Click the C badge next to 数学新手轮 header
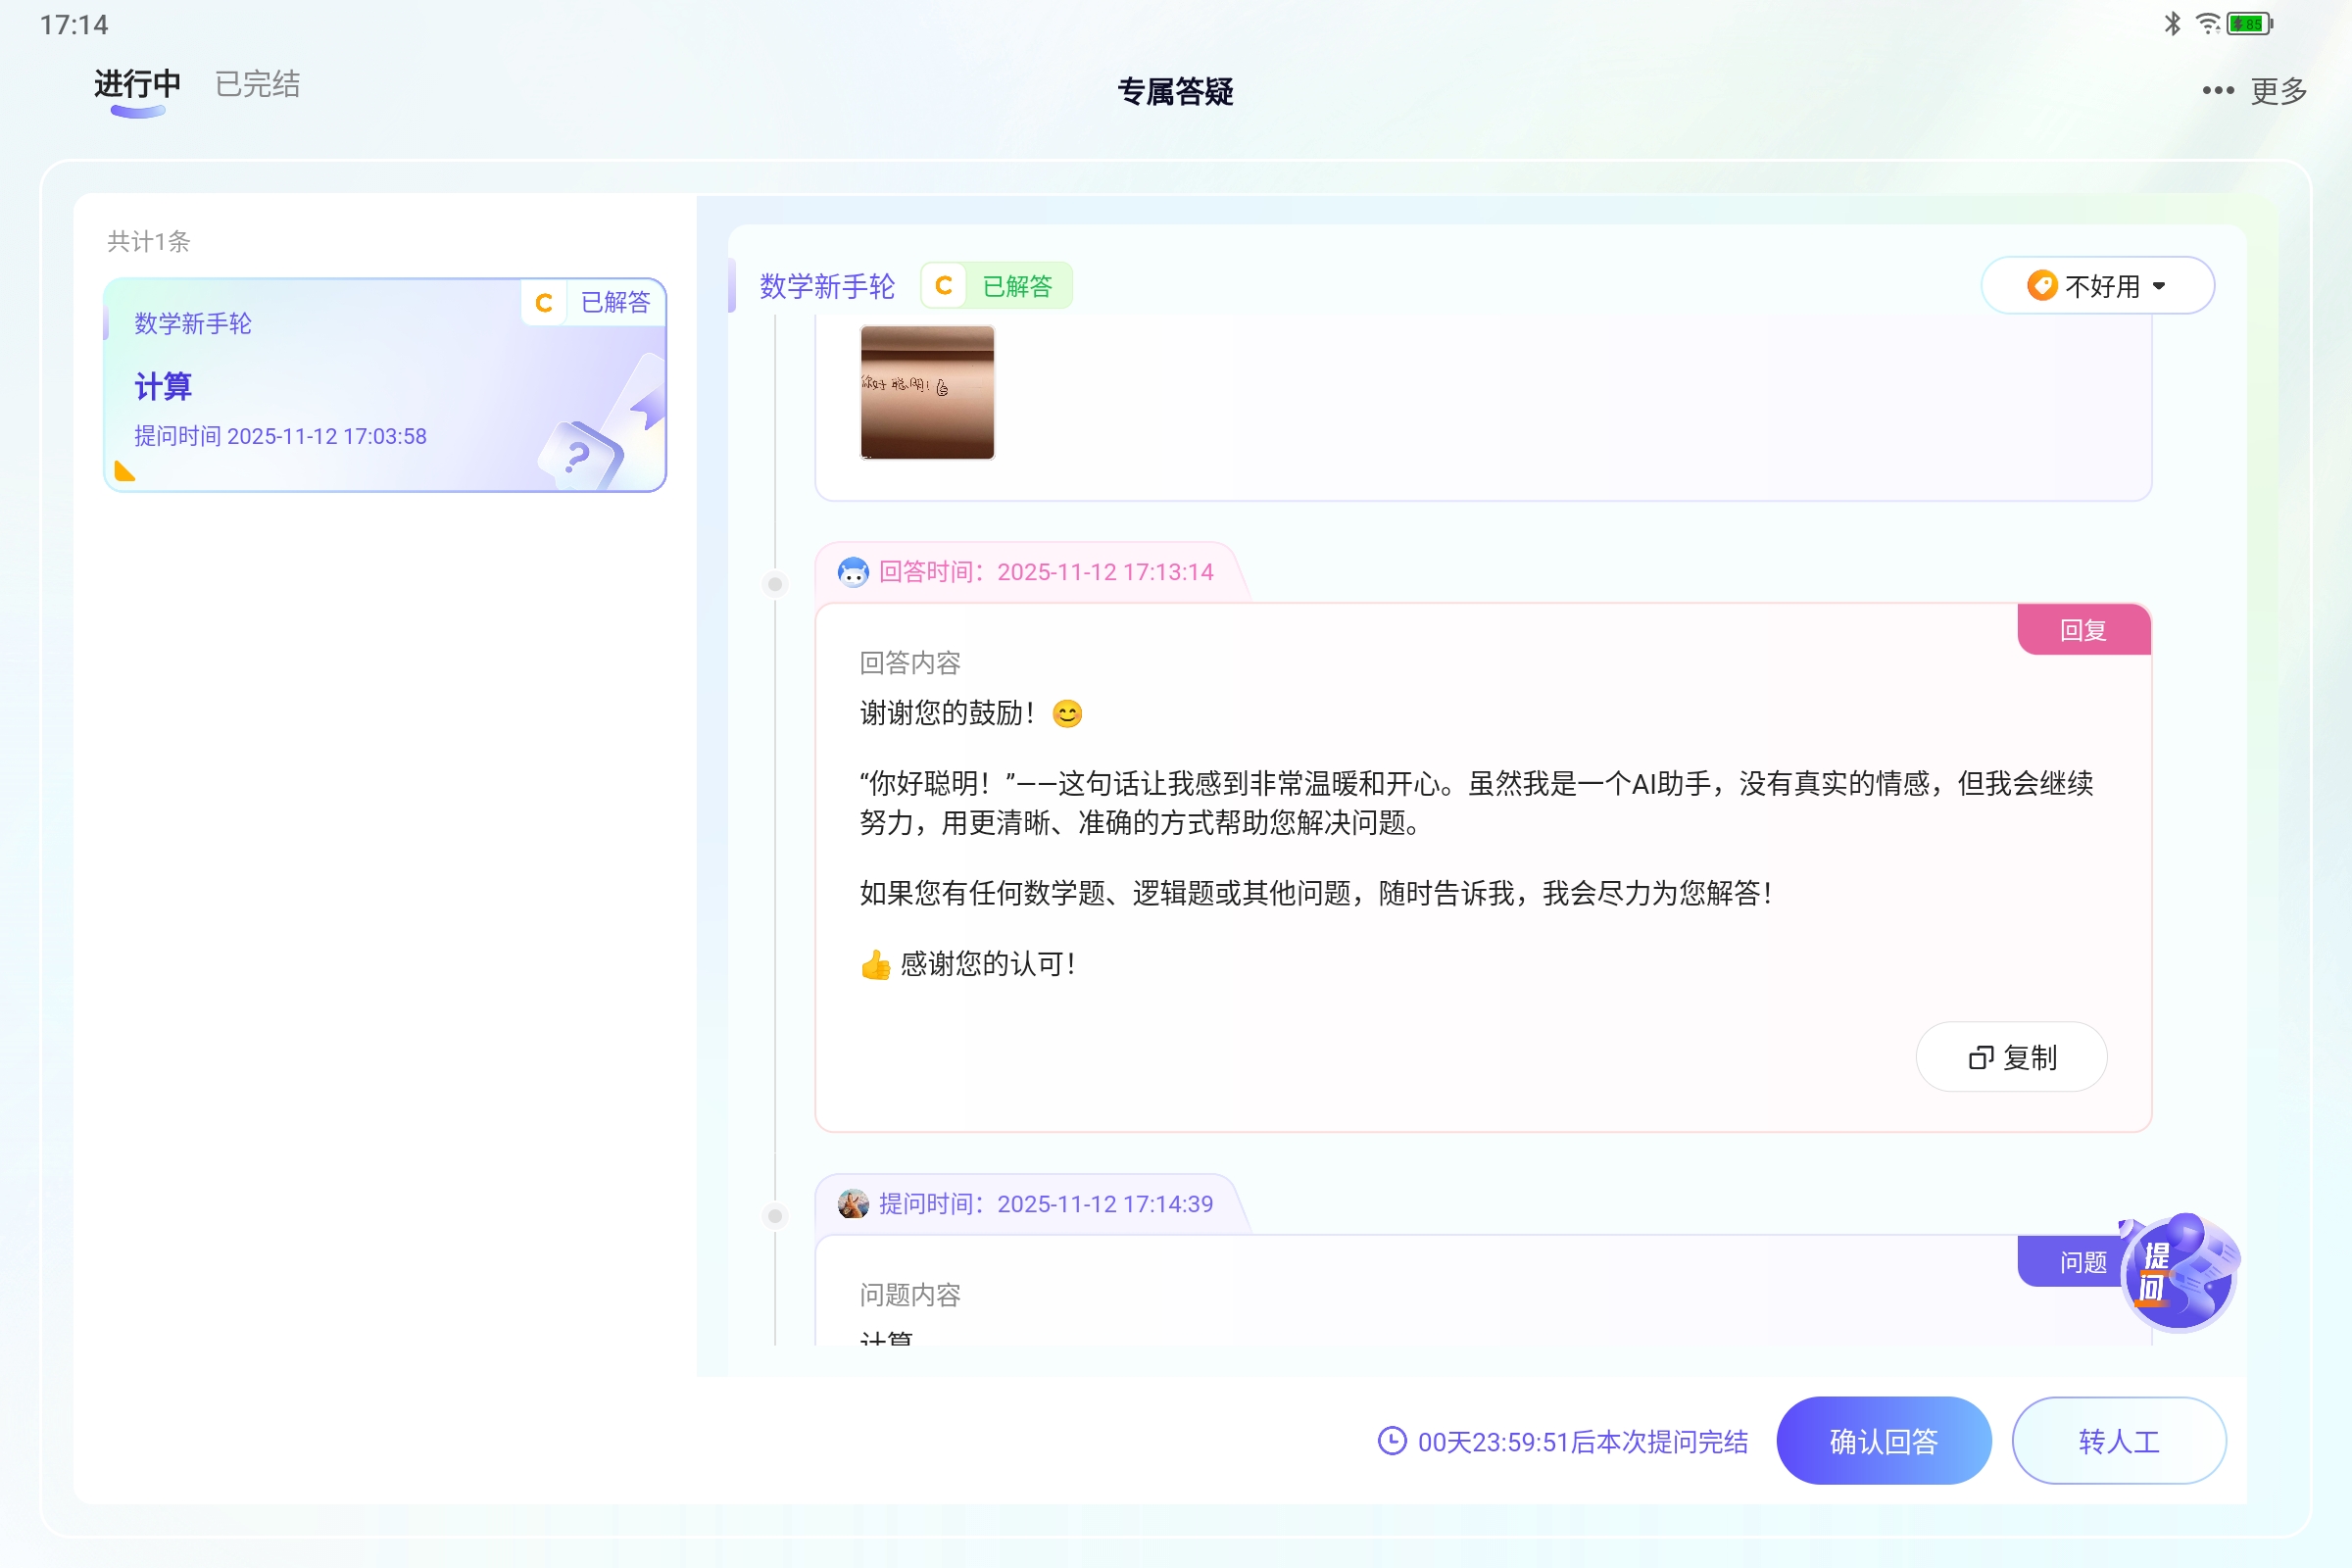The height and width of the screenshot is (1568, 2352). [941, 285]
